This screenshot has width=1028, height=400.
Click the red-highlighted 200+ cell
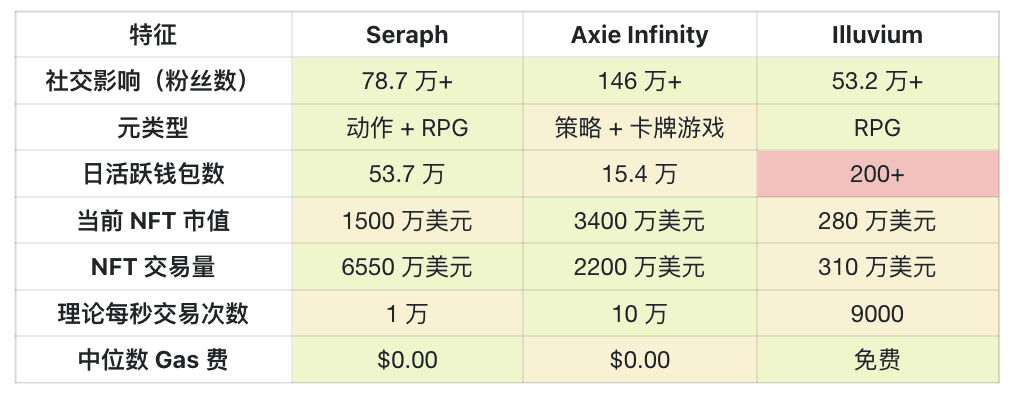877,174
